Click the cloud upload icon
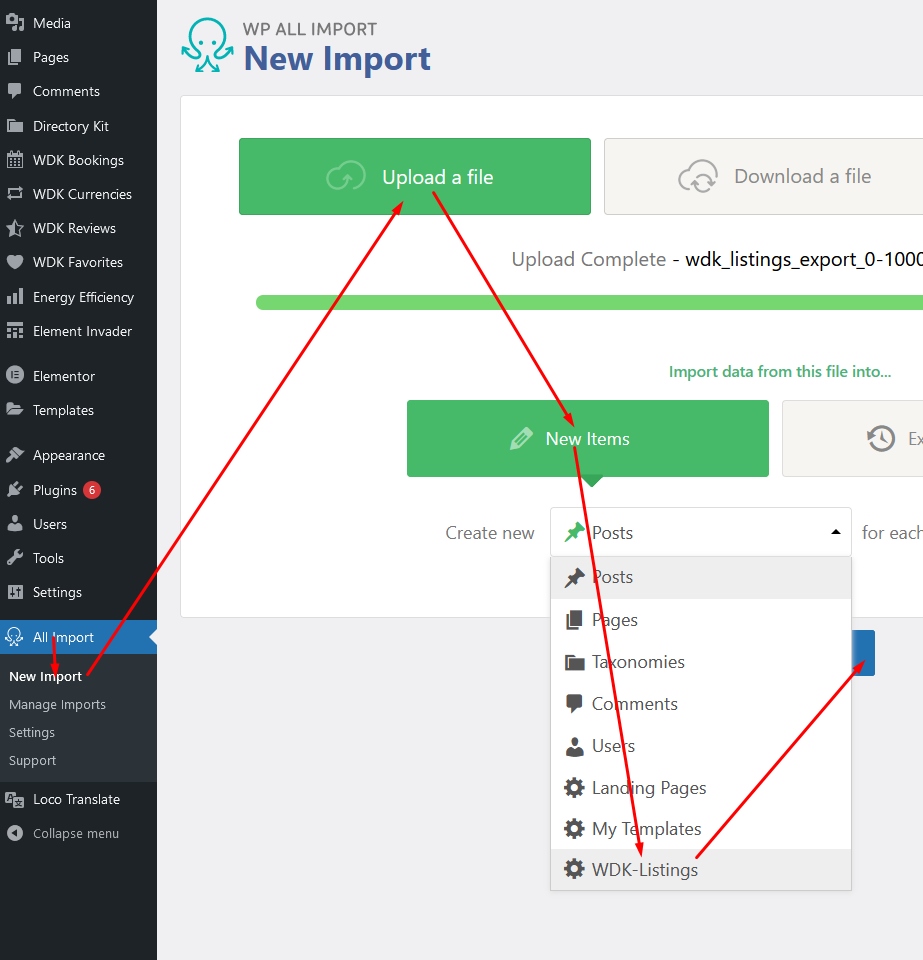The height and width of the screenshot is (960, 923). (x=346, y=176)
